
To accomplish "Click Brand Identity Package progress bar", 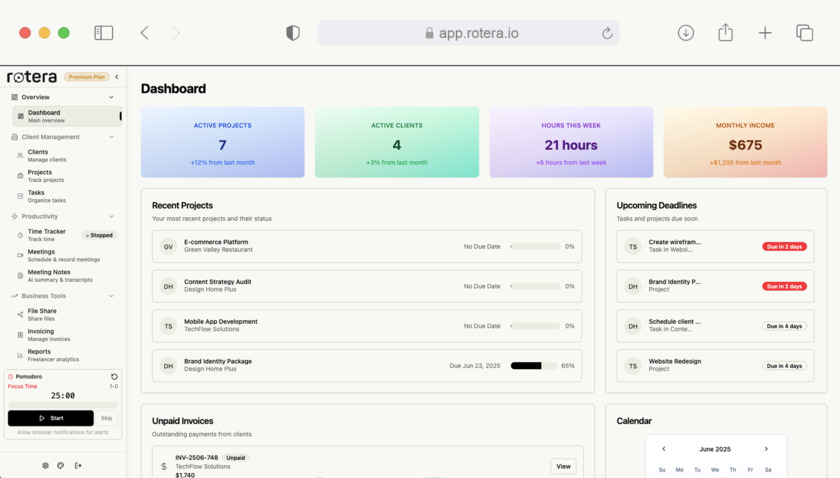I will click(534, 365).
